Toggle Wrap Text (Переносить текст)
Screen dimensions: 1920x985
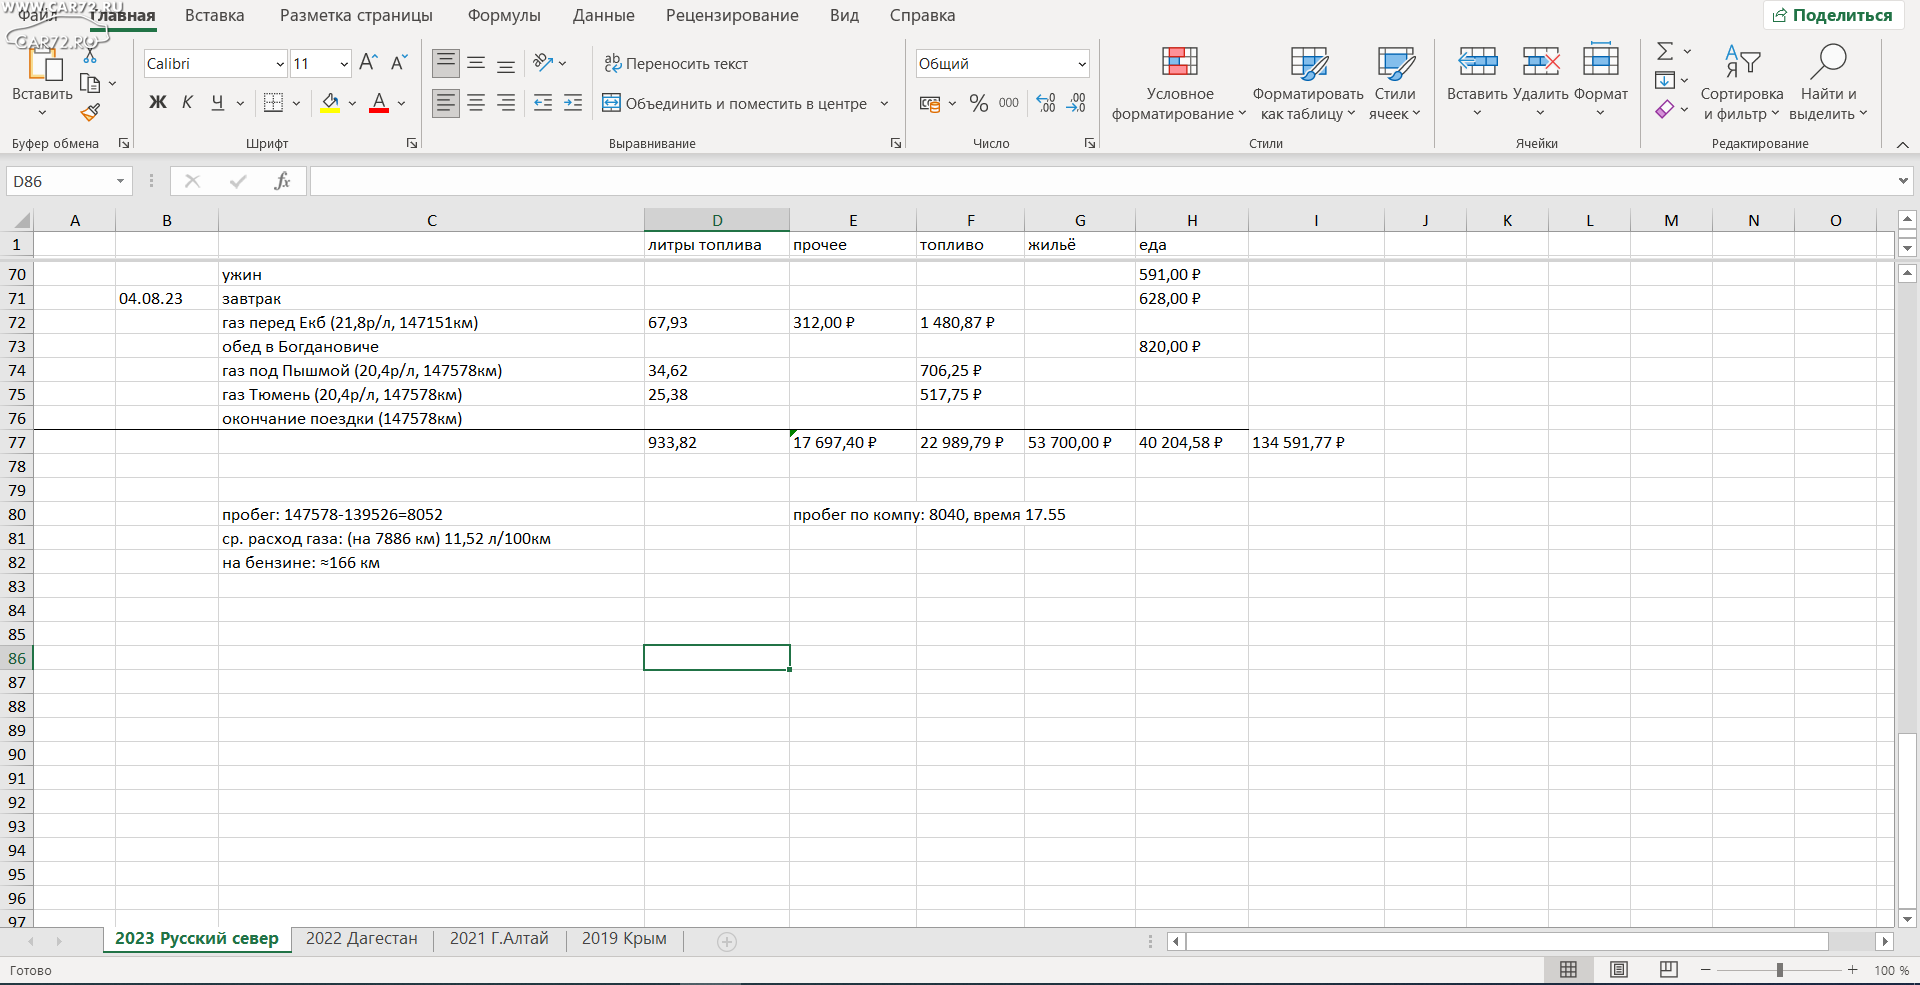[x=676, y=63]
